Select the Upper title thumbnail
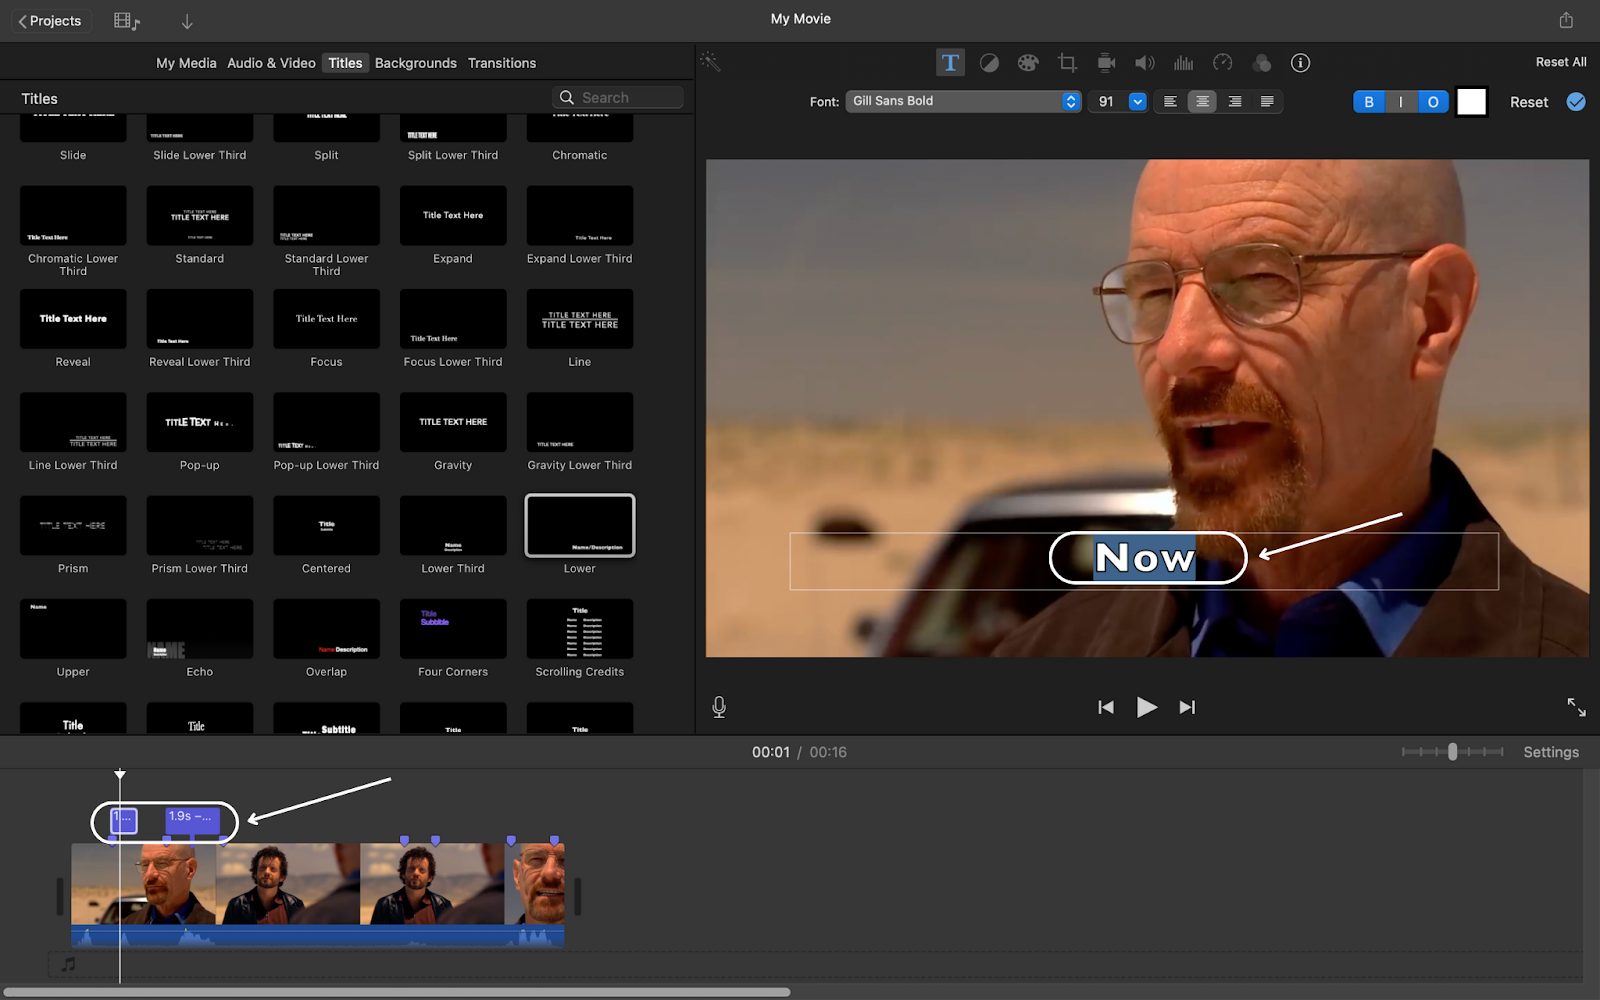Image resolution: width=1600 pixels, height=1000 pixels. click(x=73, y=629)
